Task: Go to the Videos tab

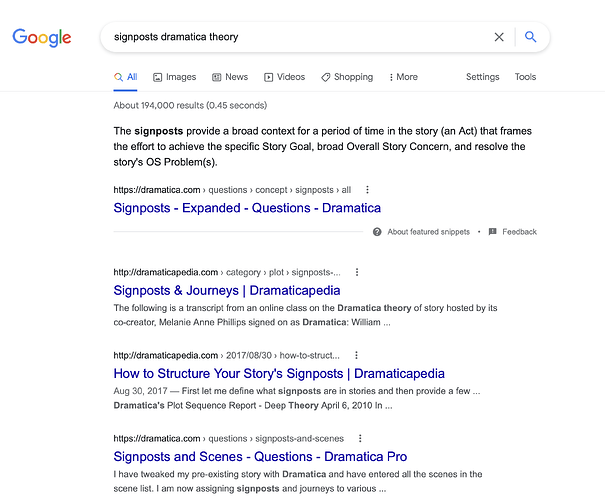Action: [x=285, y=77]
